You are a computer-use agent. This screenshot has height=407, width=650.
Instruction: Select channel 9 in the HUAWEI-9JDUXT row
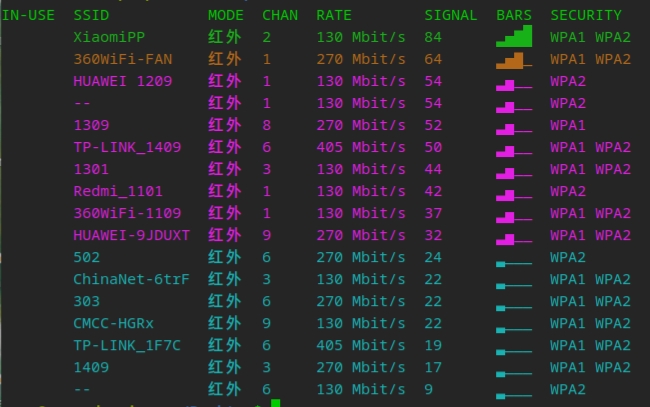[x=267, y=235]
